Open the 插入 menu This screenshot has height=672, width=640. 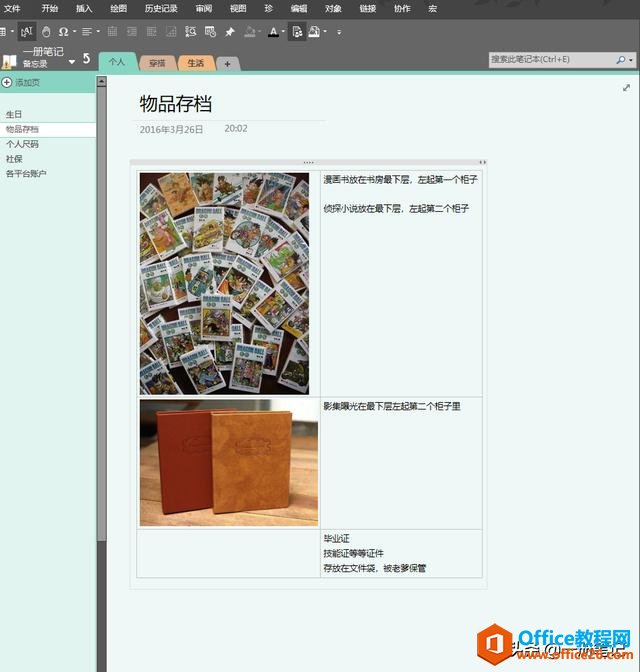[x=84, y=8]
